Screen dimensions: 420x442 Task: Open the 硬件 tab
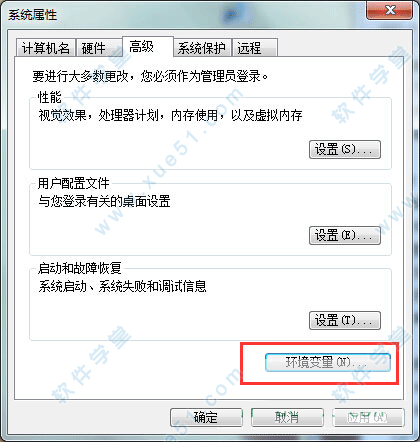(99, 48)
